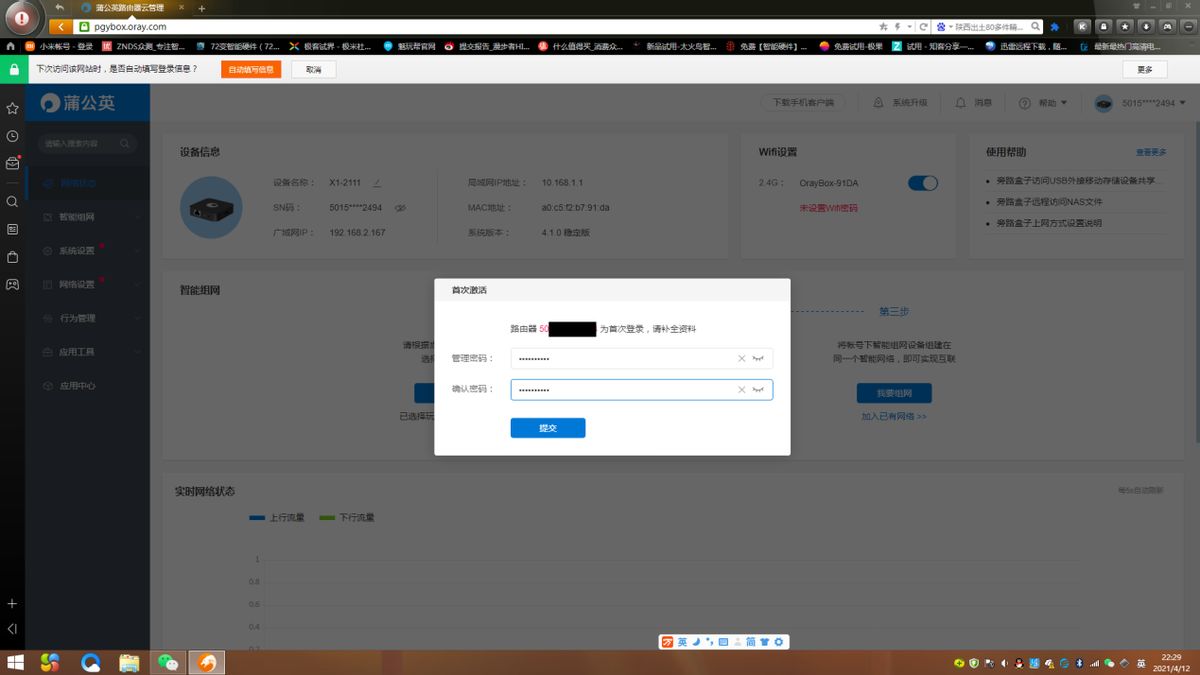
Task: Expand the 系统设置 sidebar menu
Action: click(x=88, y=251)
